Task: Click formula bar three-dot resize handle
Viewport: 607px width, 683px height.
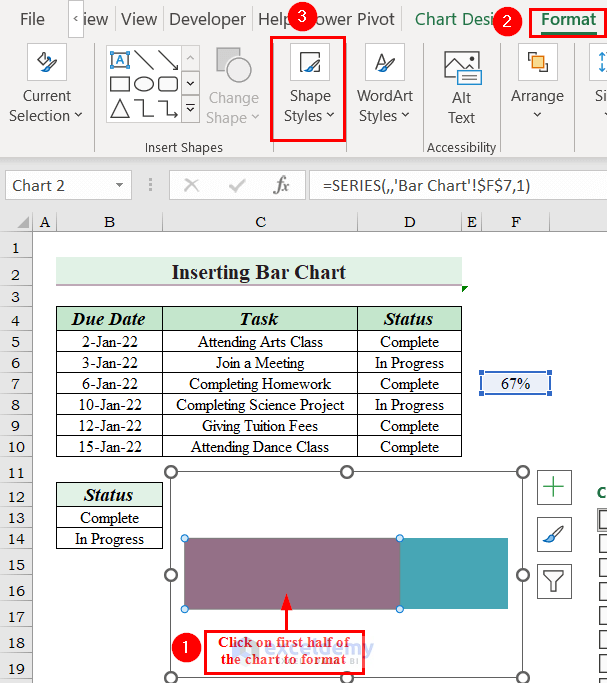Action: (x=150, y=185)
